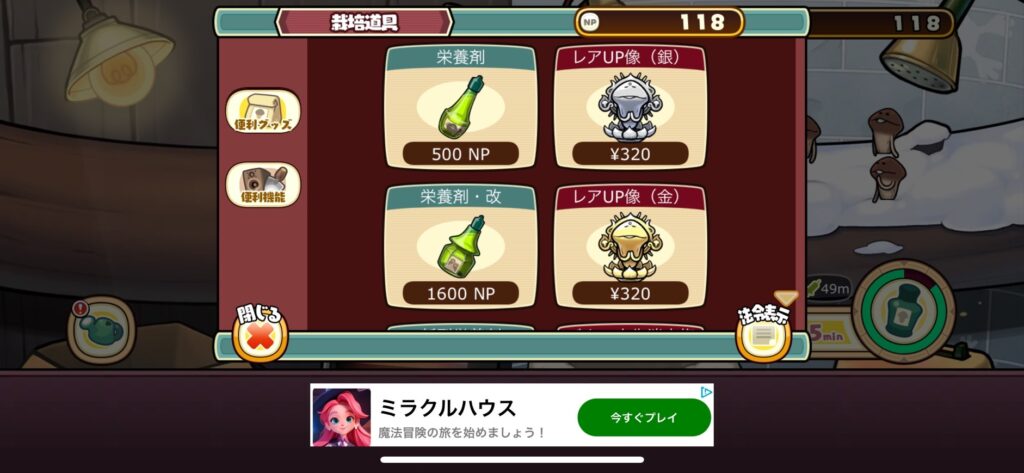1024x473 pixels.
Task: Purchase gold statue for ¥320
Action: (x=630, y=293)
